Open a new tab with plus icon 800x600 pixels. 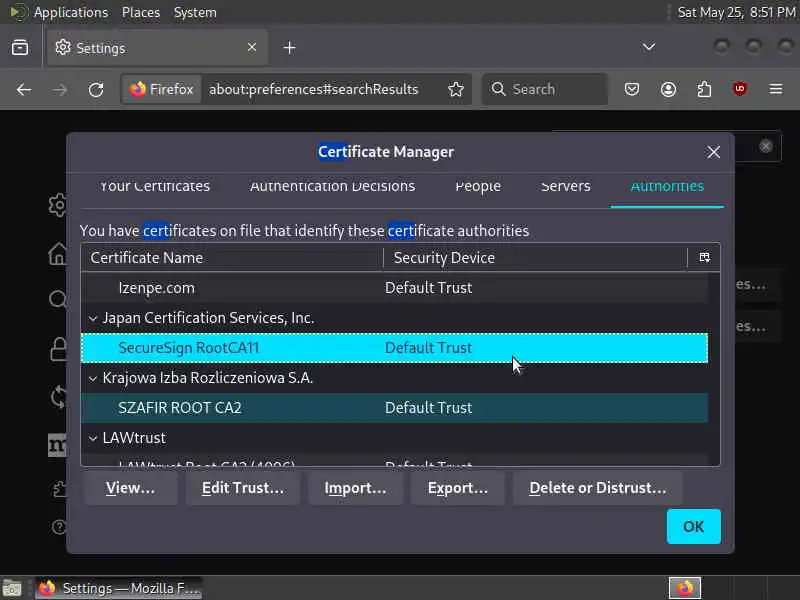point(289,48)
